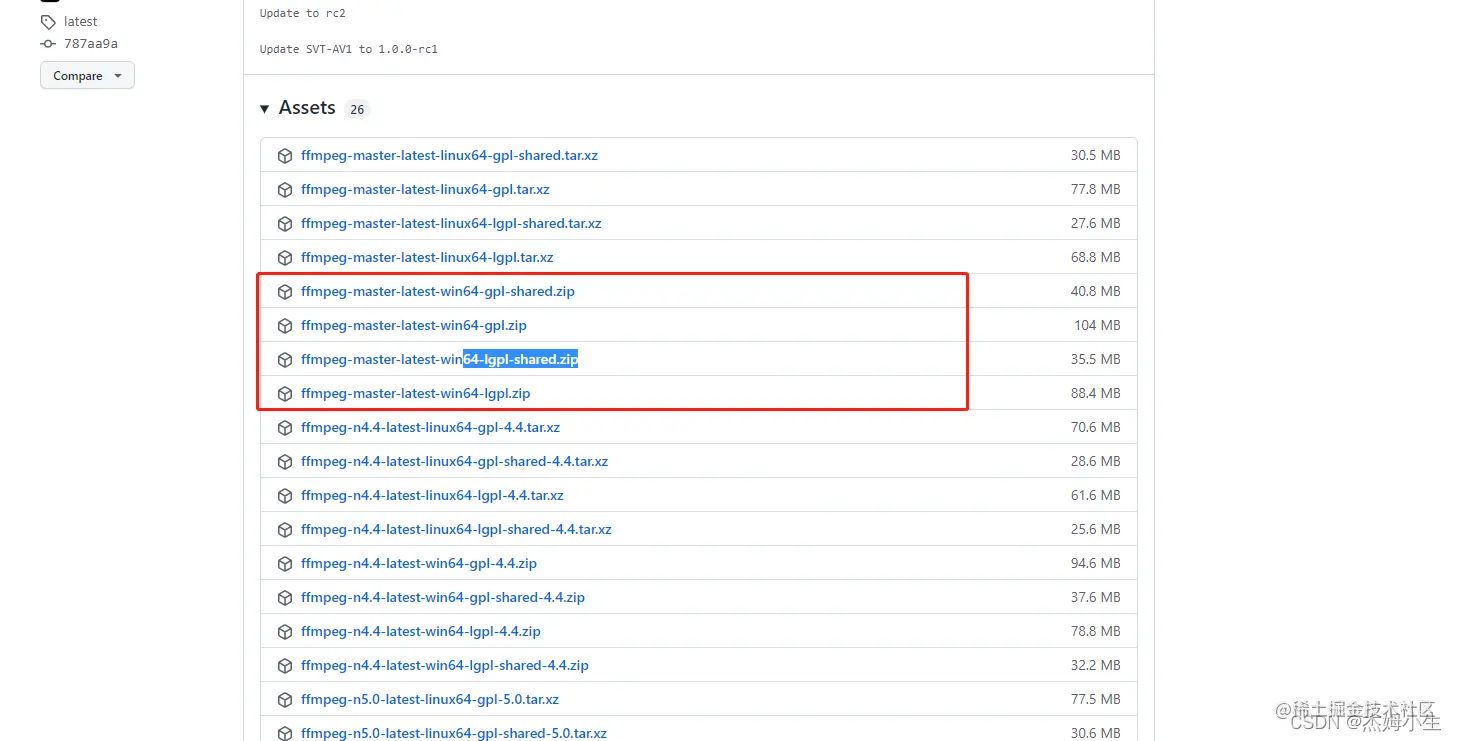Download ffmpeg-master-latest-linux64-gpl-shared.tar.xz
Viewport: 1457px width, 741px height.
(449, 156)
